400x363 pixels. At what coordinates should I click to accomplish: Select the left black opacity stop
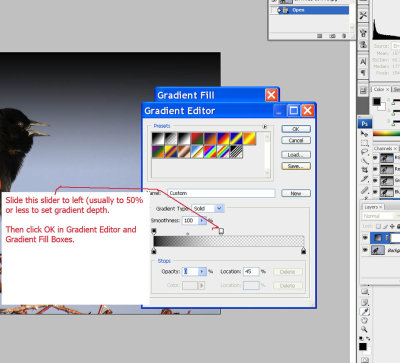pos(154,231)
